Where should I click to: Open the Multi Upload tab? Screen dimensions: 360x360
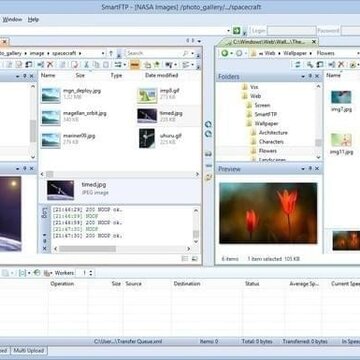[29, 350]
